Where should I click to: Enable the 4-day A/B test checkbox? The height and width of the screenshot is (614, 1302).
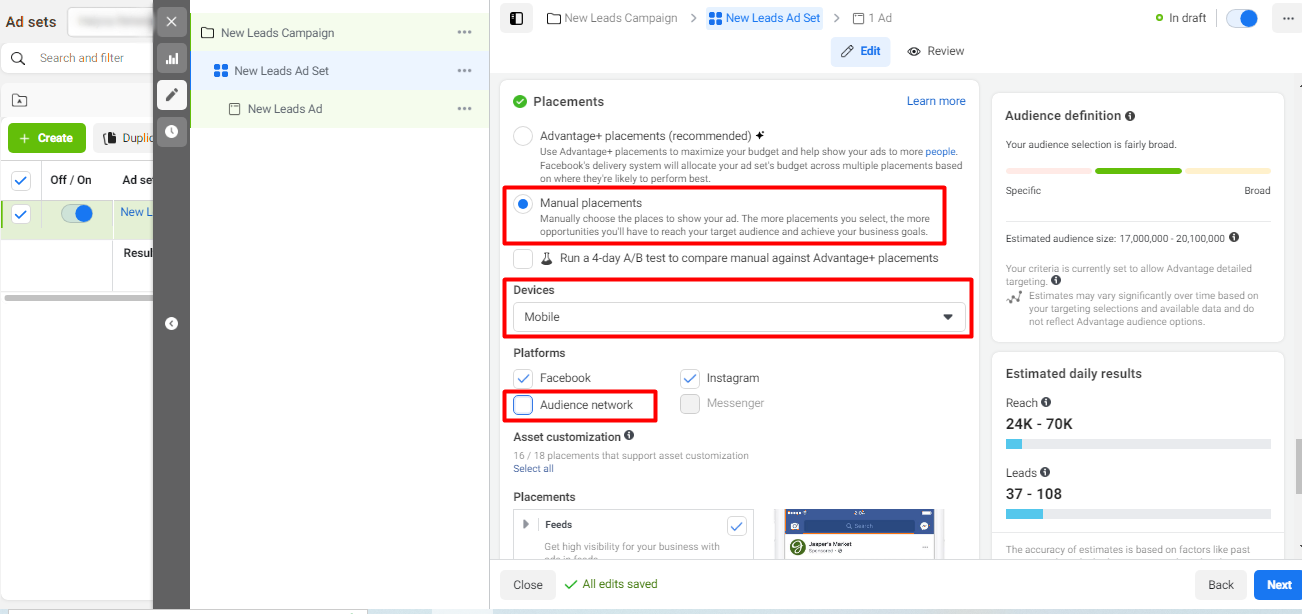click(523, 258)
